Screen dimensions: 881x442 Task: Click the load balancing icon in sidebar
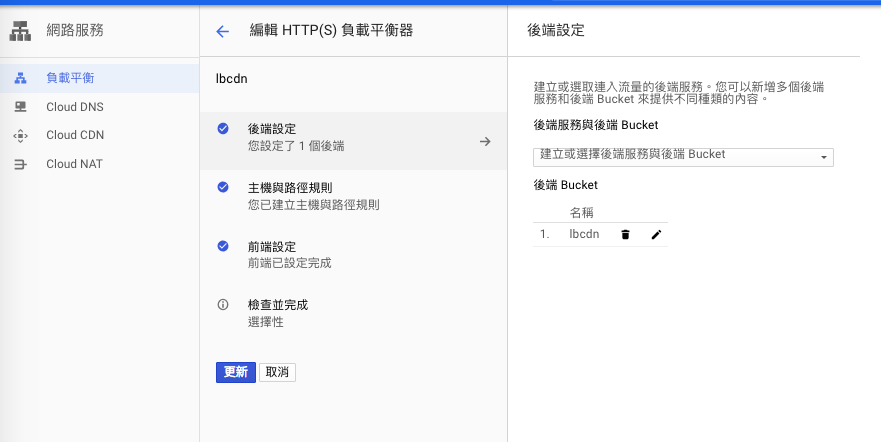click(x=20, y=78)
